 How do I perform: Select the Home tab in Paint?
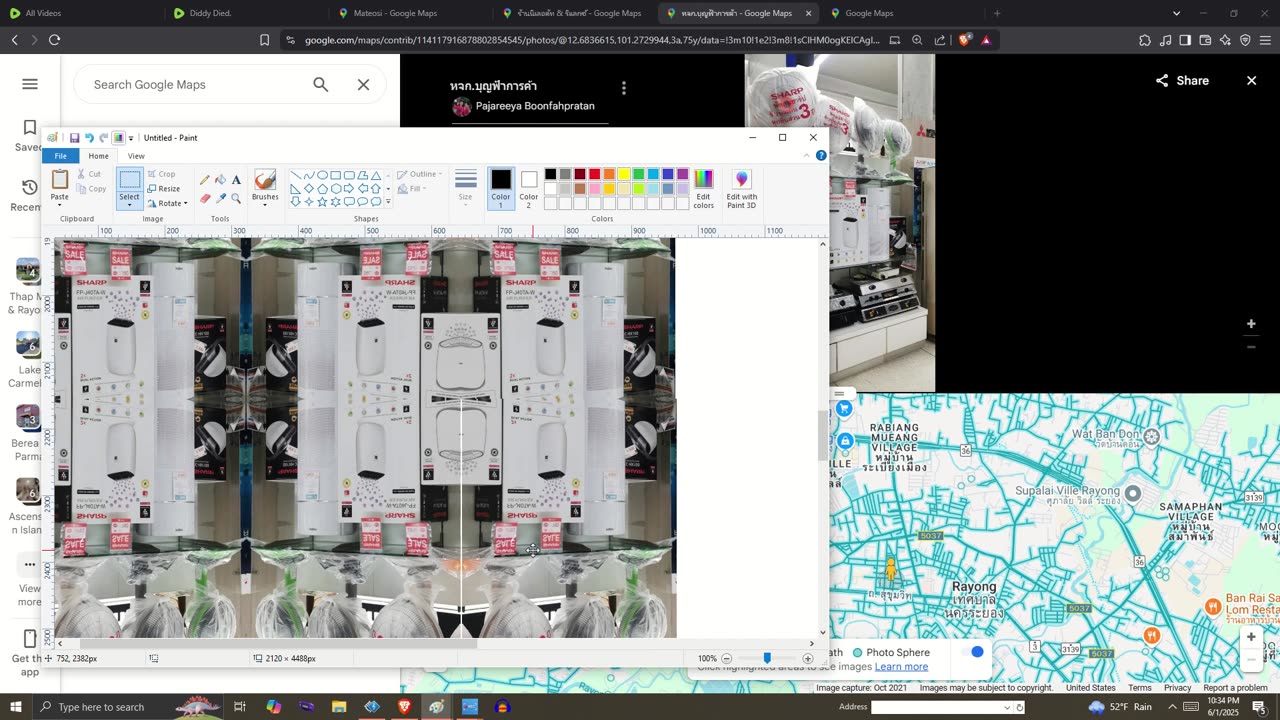point(98,156)
